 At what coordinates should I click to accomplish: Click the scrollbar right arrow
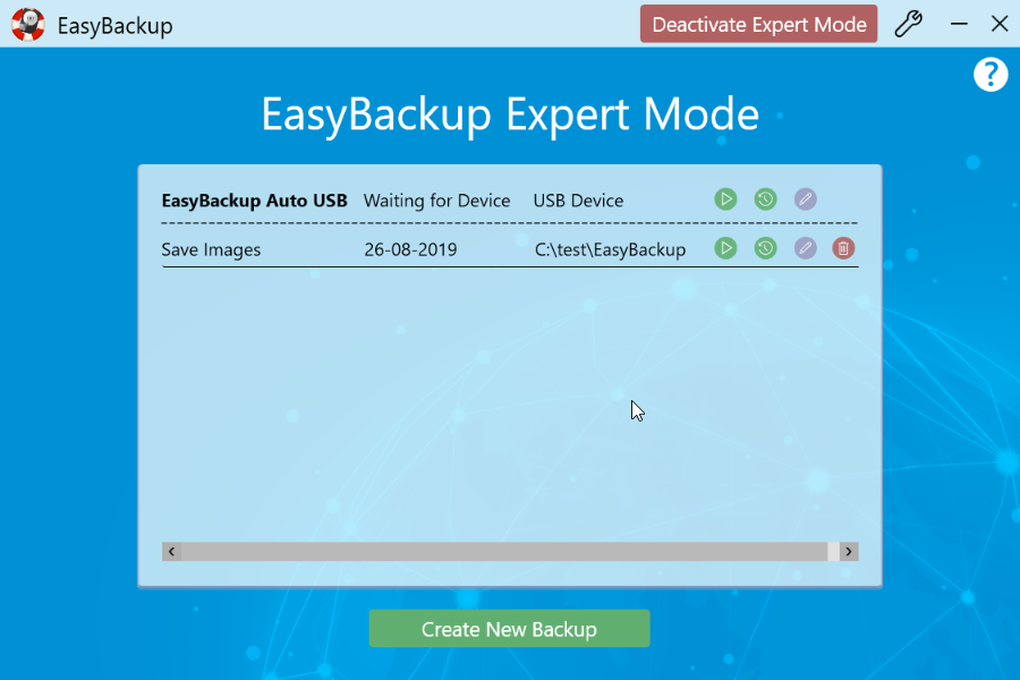pyautogui.click(x=848, y=552)
